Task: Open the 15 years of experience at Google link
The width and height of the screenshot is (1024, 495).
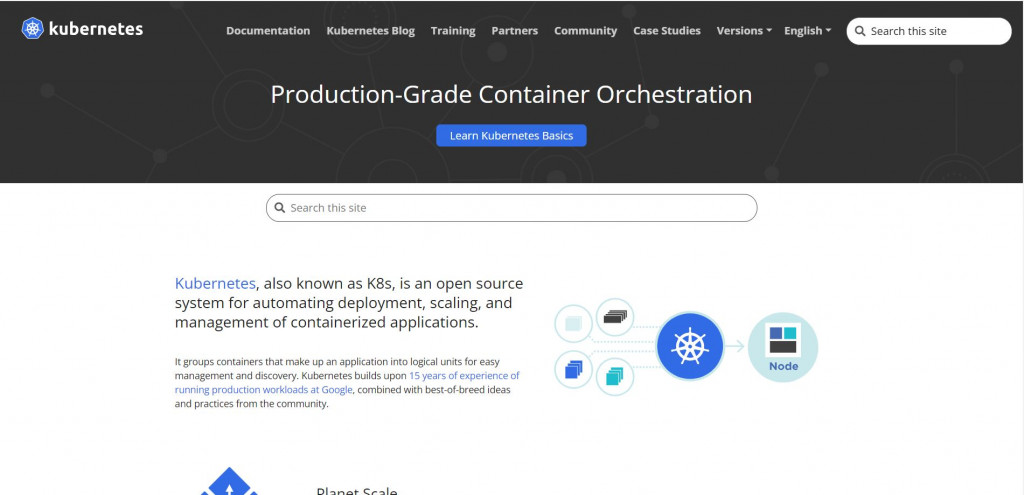Action: (x=347, y=383)
